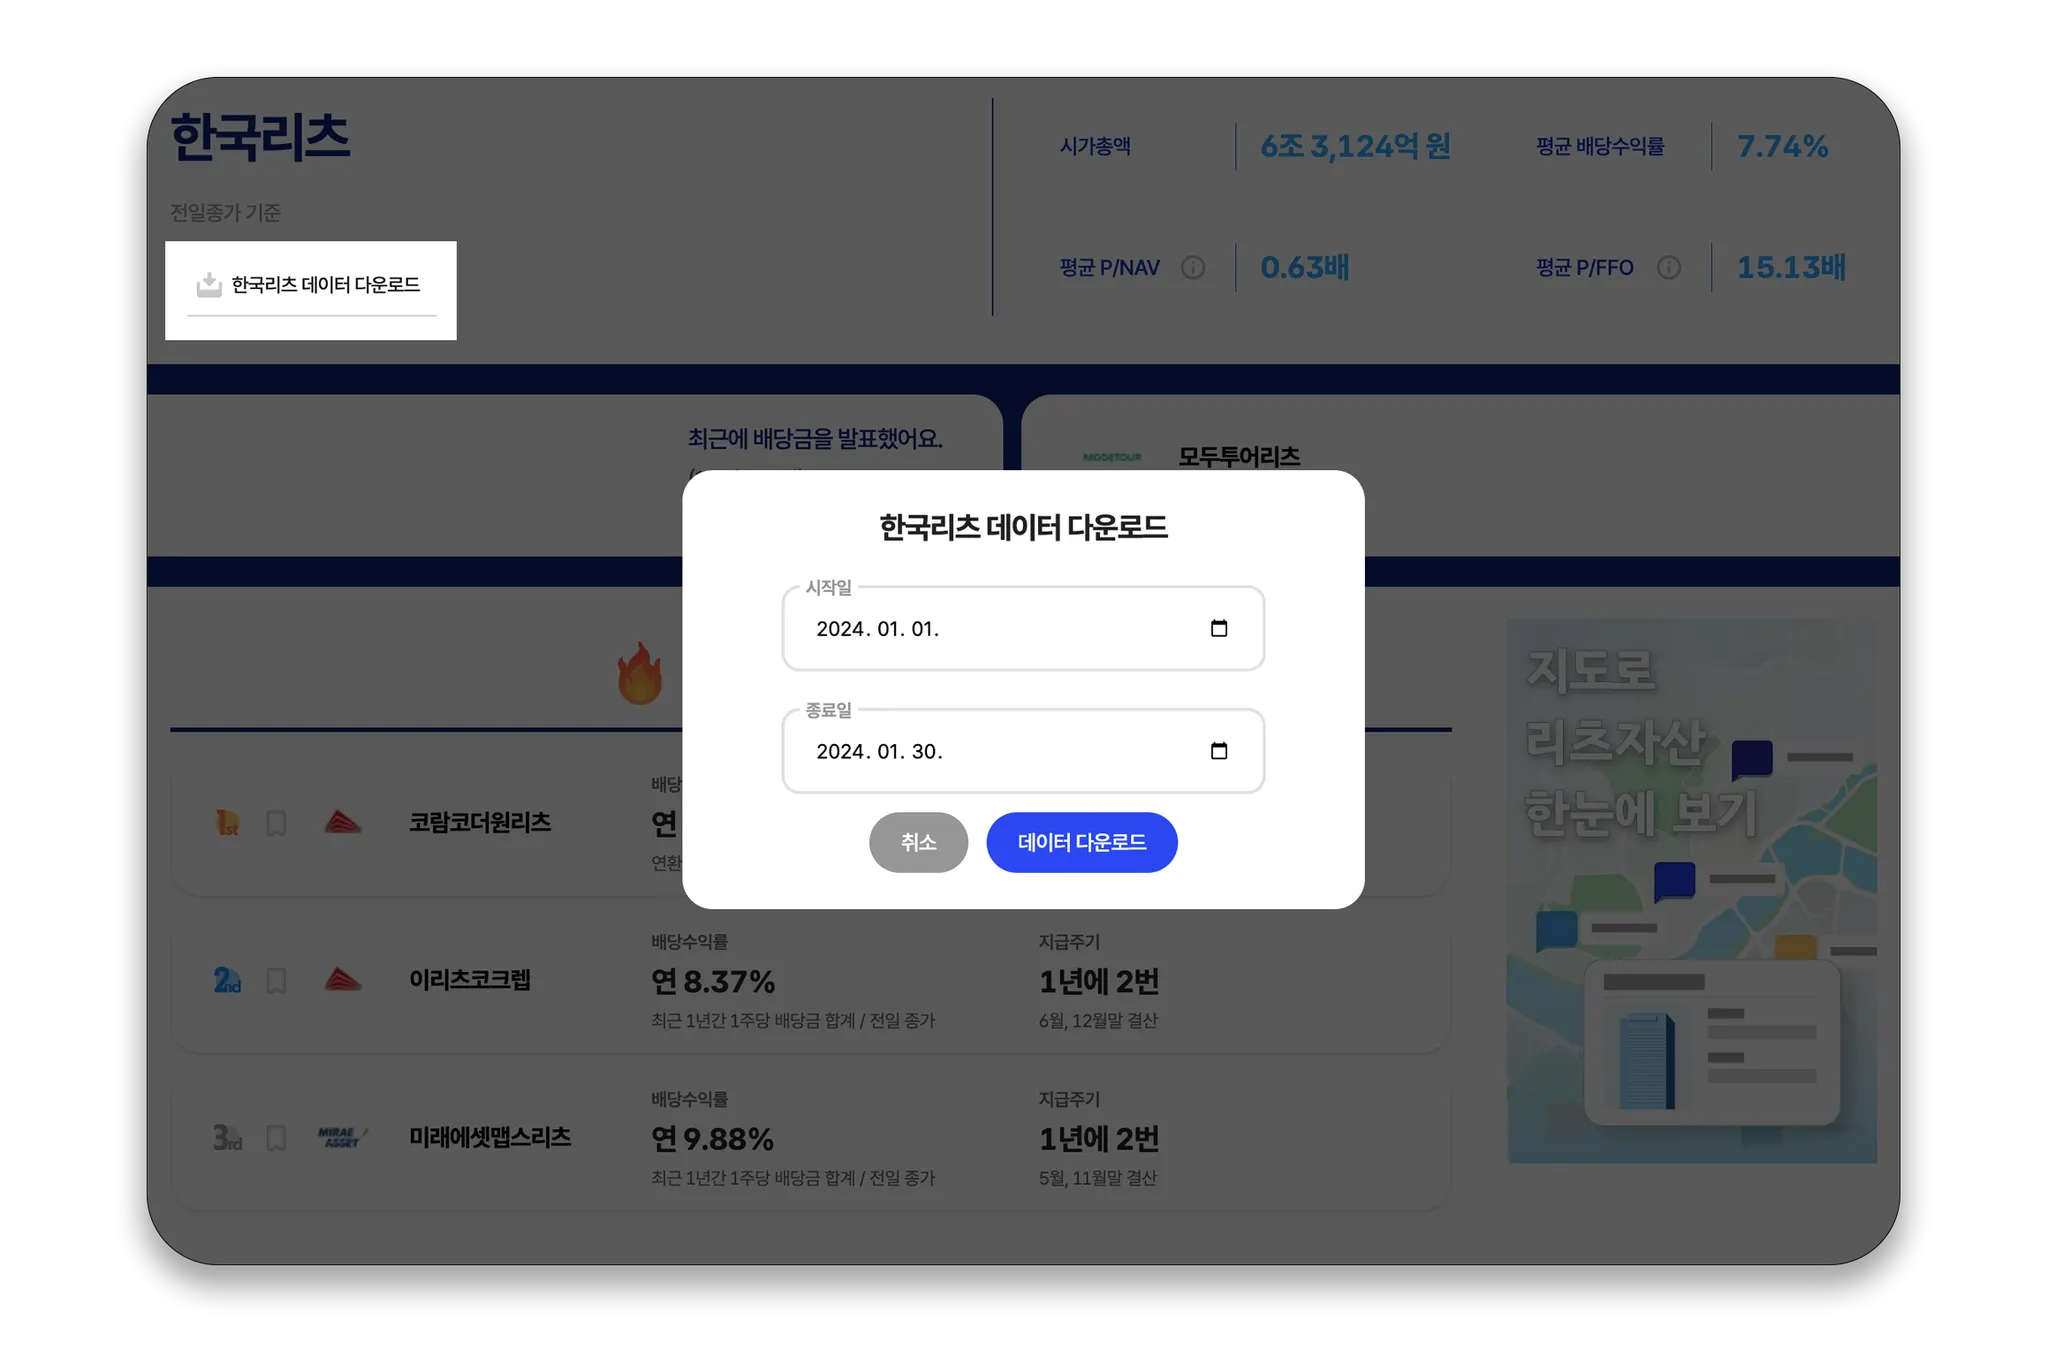Click the 시작일 date input field

1000,629
